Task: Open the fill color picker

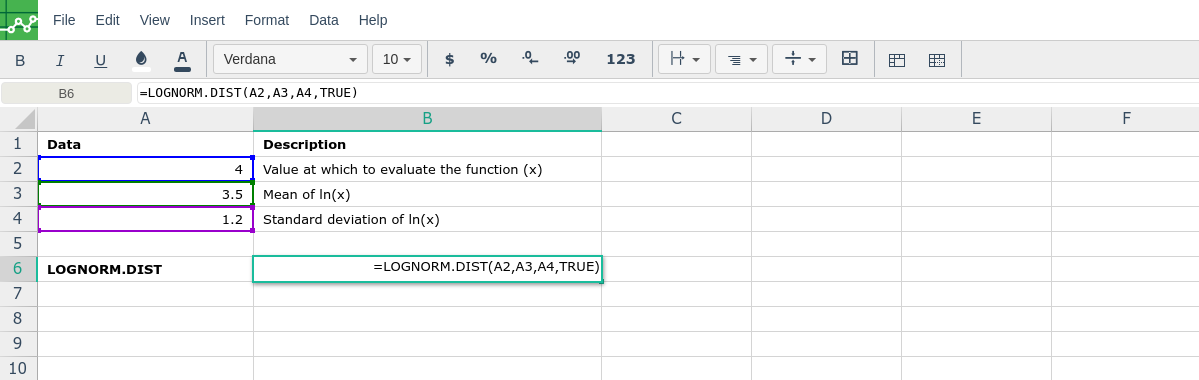Action: coord(141,60)
